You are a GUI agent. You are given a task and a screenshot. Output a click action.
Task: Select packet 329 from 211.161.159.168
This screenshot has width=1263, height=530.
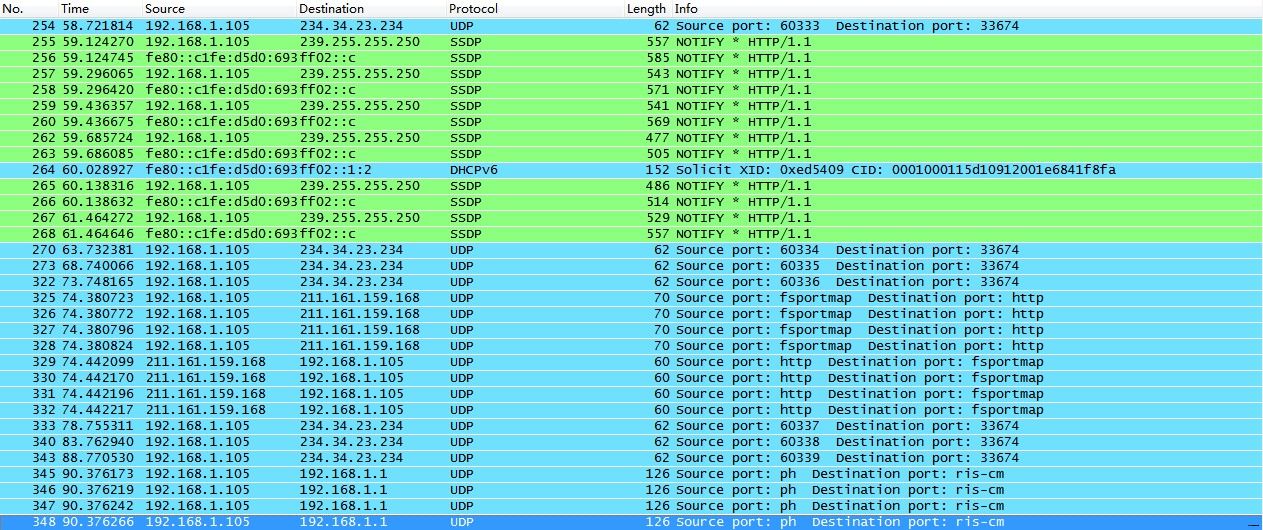click(631, 362)
